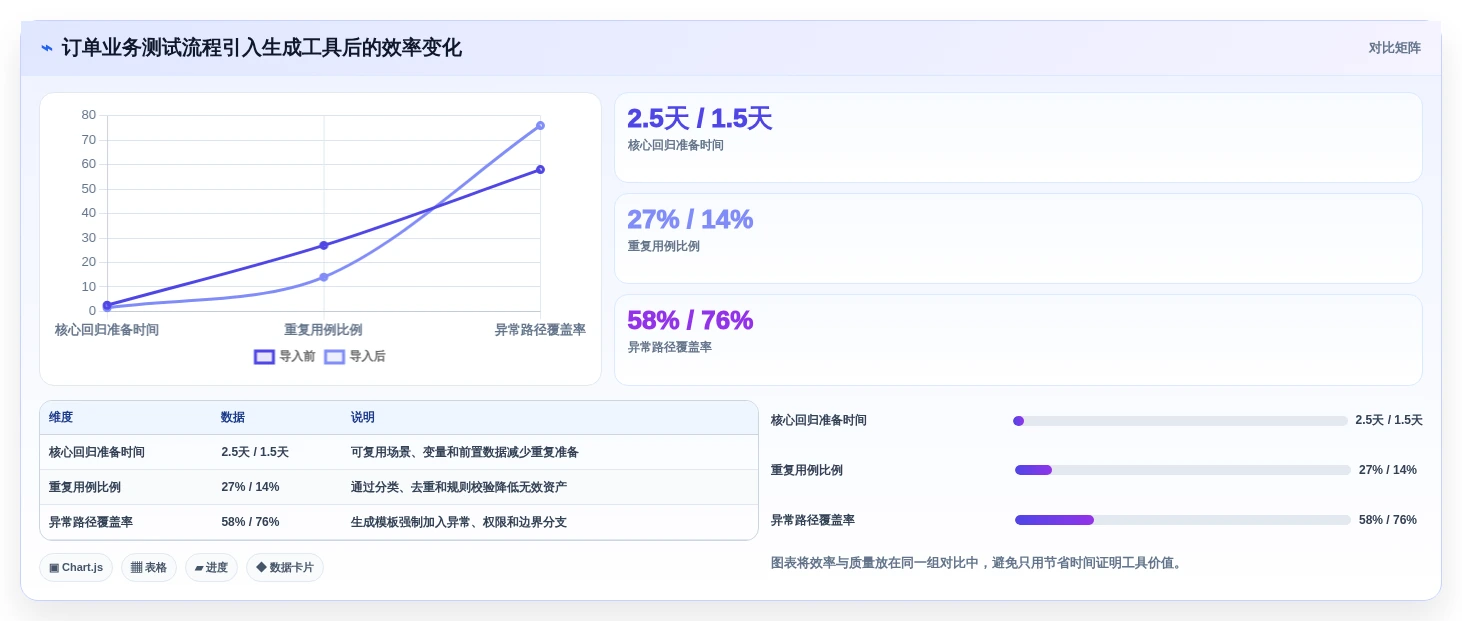This screenshot has height=621, width=1462.
Task: Click the footnote text 图表将效率与质量放在同一组对比中
Action: pyautogui.click(x=875, y=563)
